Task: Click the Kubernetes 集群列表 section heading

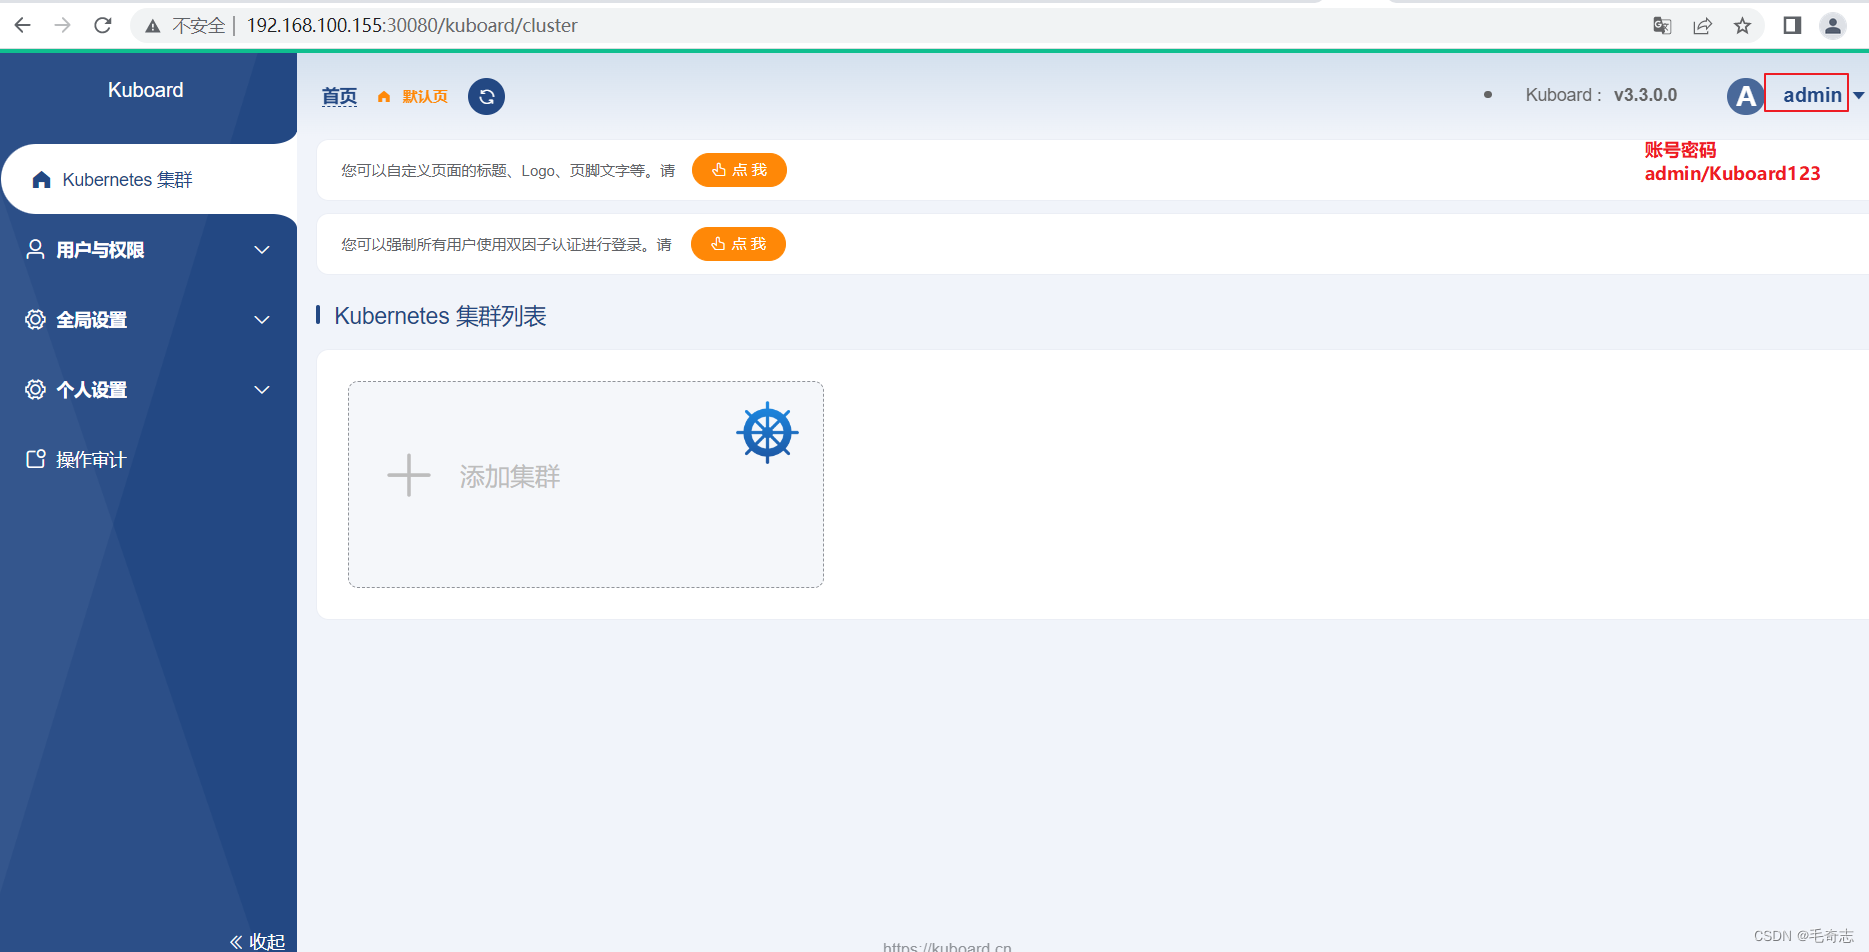Action: (x=440, y=316)
